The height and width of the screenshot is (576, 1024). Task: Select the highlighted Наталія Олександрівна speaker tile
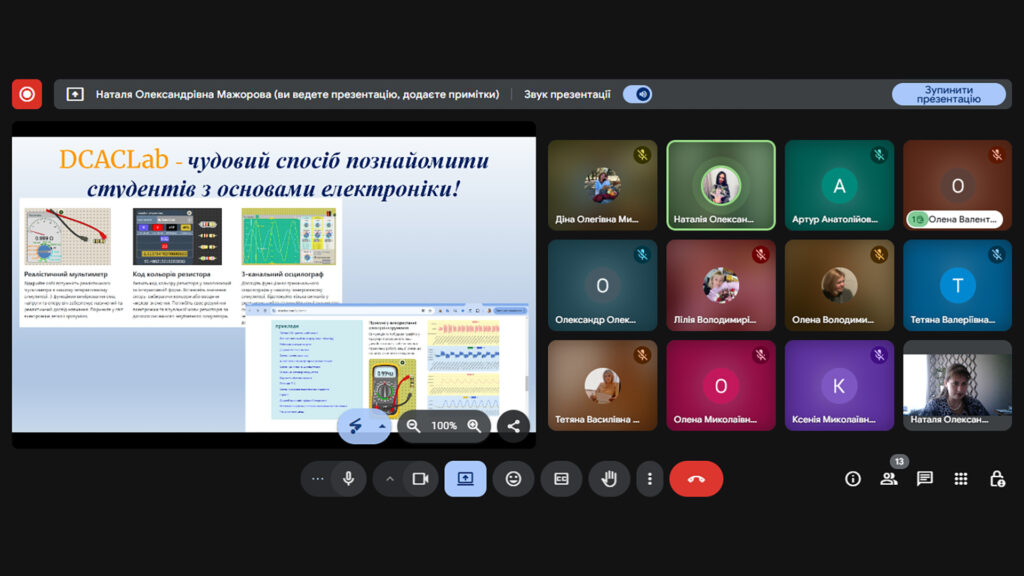(721, 185)
